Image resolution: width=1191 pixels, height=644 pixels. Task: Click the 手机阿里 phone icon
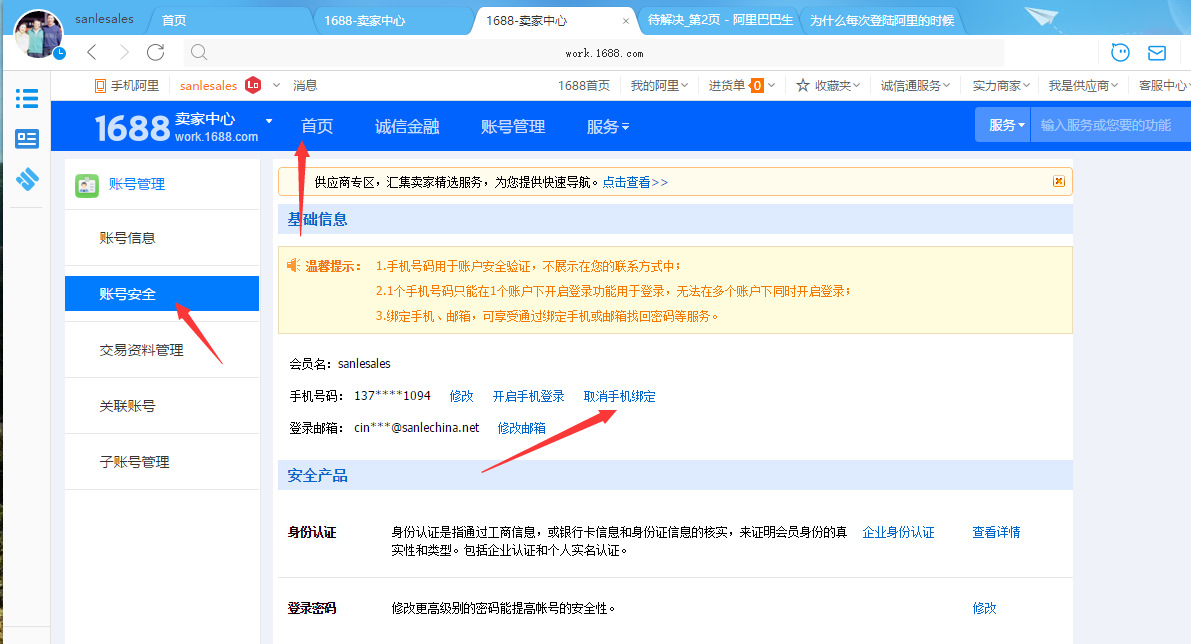tap(100, 86)
